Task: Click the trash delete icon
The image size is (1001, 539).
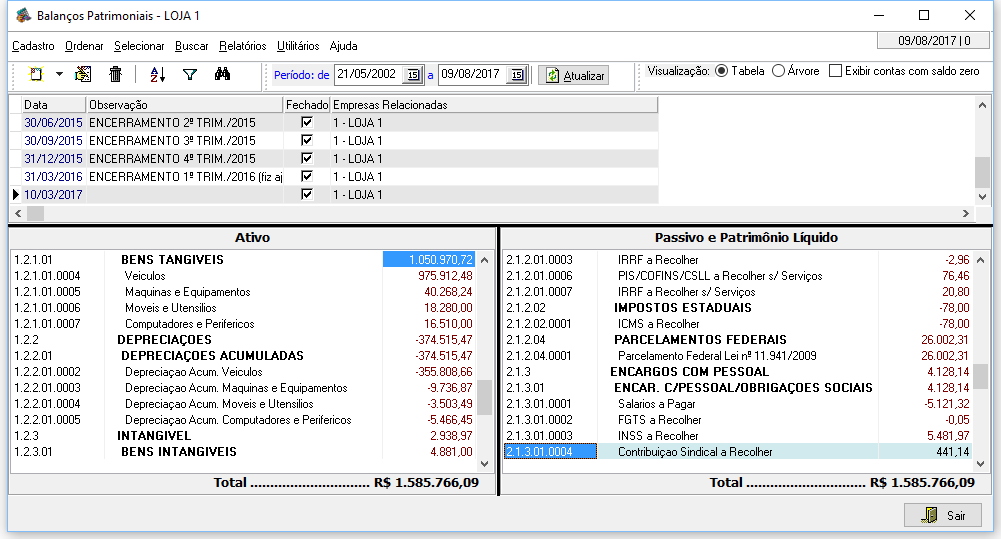Action: pos(115,75)
